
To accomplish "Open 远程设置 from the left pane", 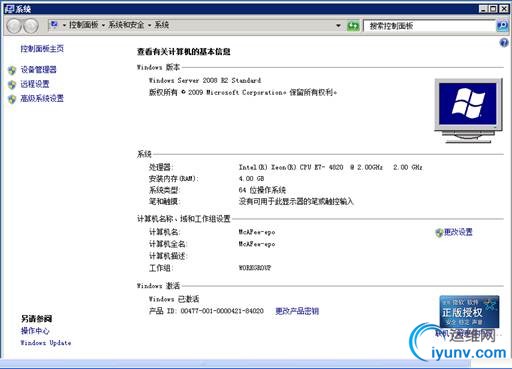I will pos(35,84).
